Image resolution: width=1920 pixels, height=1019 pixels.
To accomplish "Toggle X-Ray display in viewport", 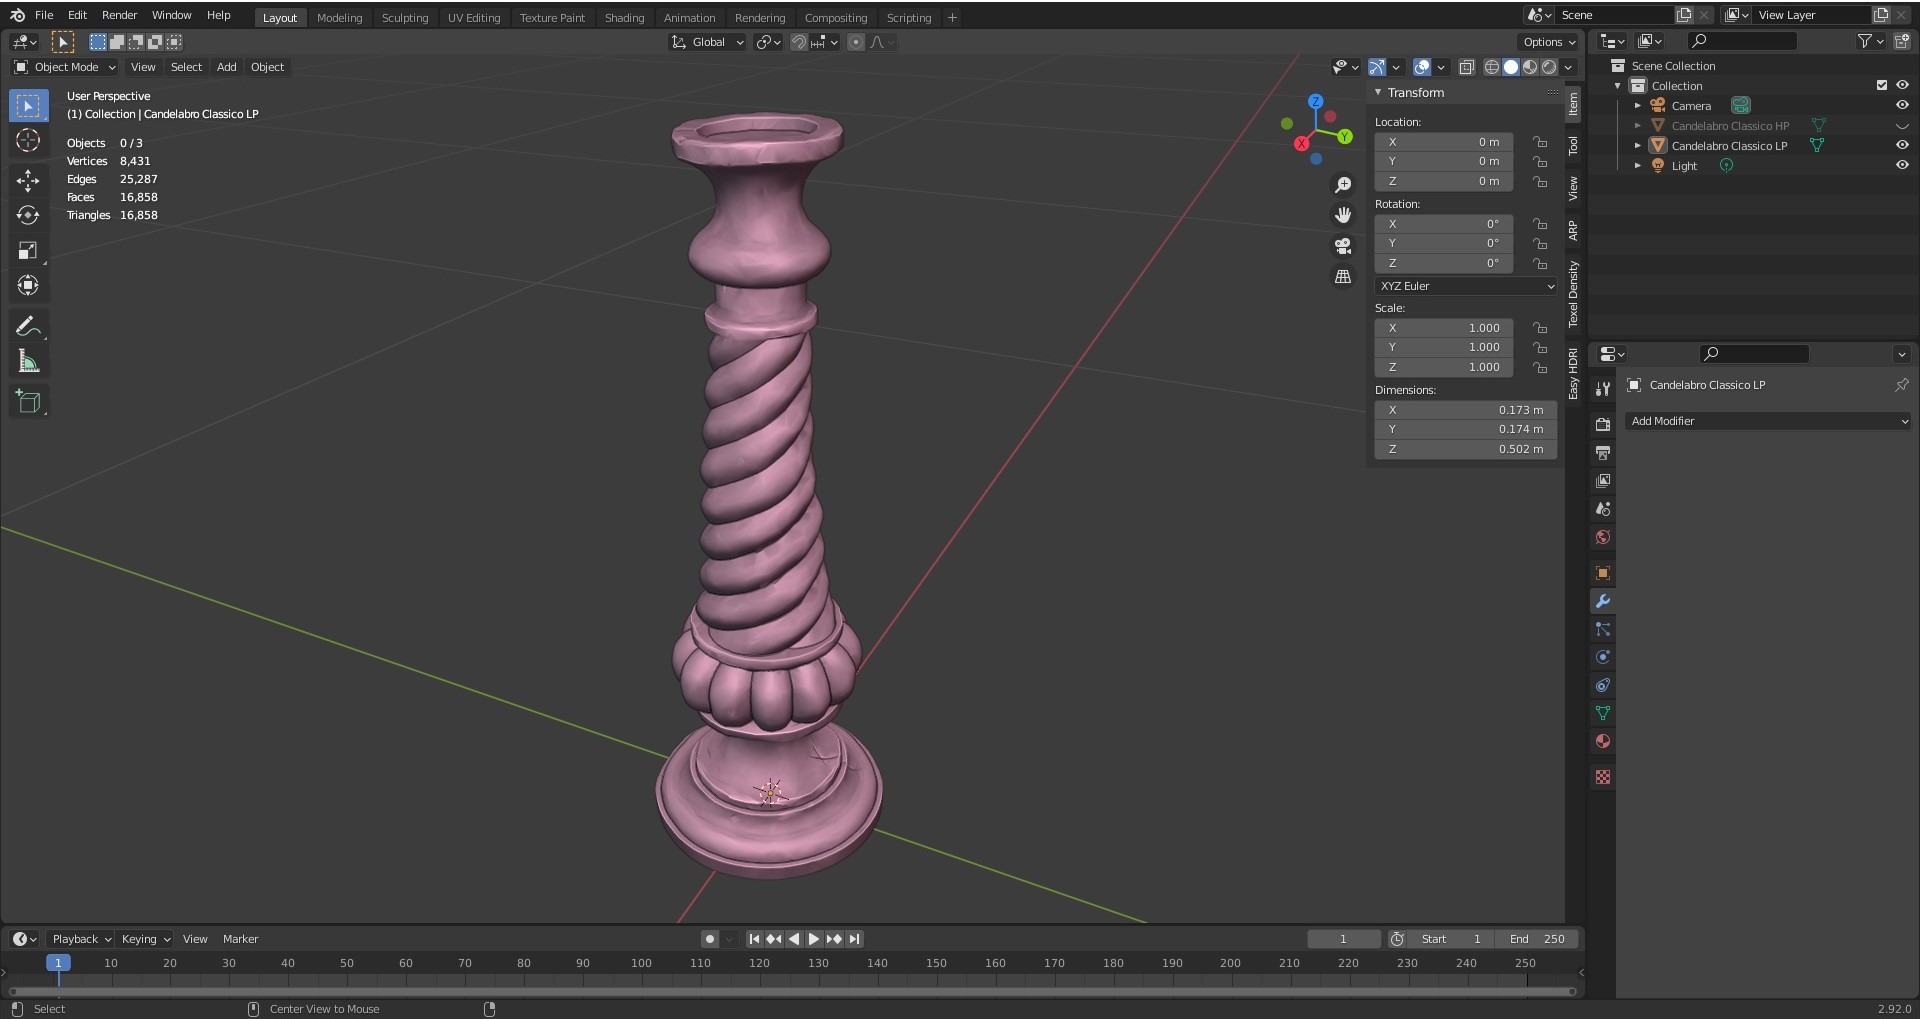I will coord(1466,67).
